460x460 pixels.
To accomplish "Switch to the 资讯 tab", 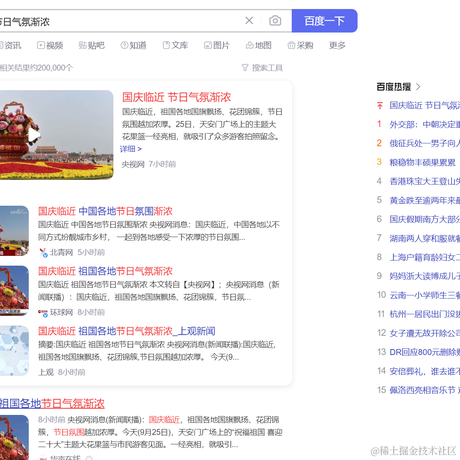I will (x=10, y=45).
